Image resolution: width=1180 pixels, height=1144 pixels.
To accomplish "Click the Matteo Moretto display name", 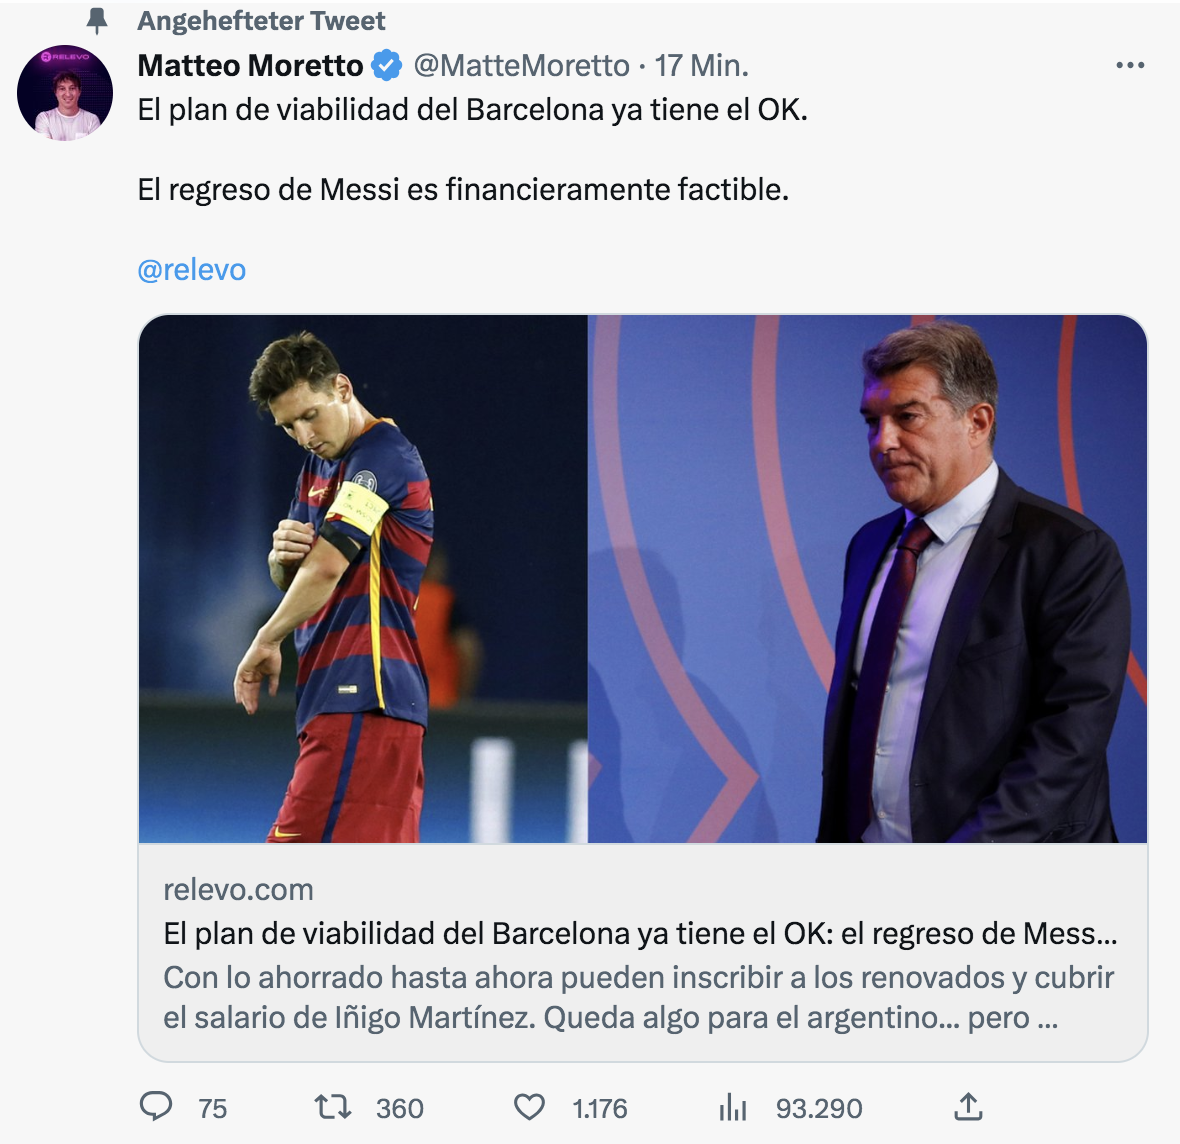I will point(250,66).
